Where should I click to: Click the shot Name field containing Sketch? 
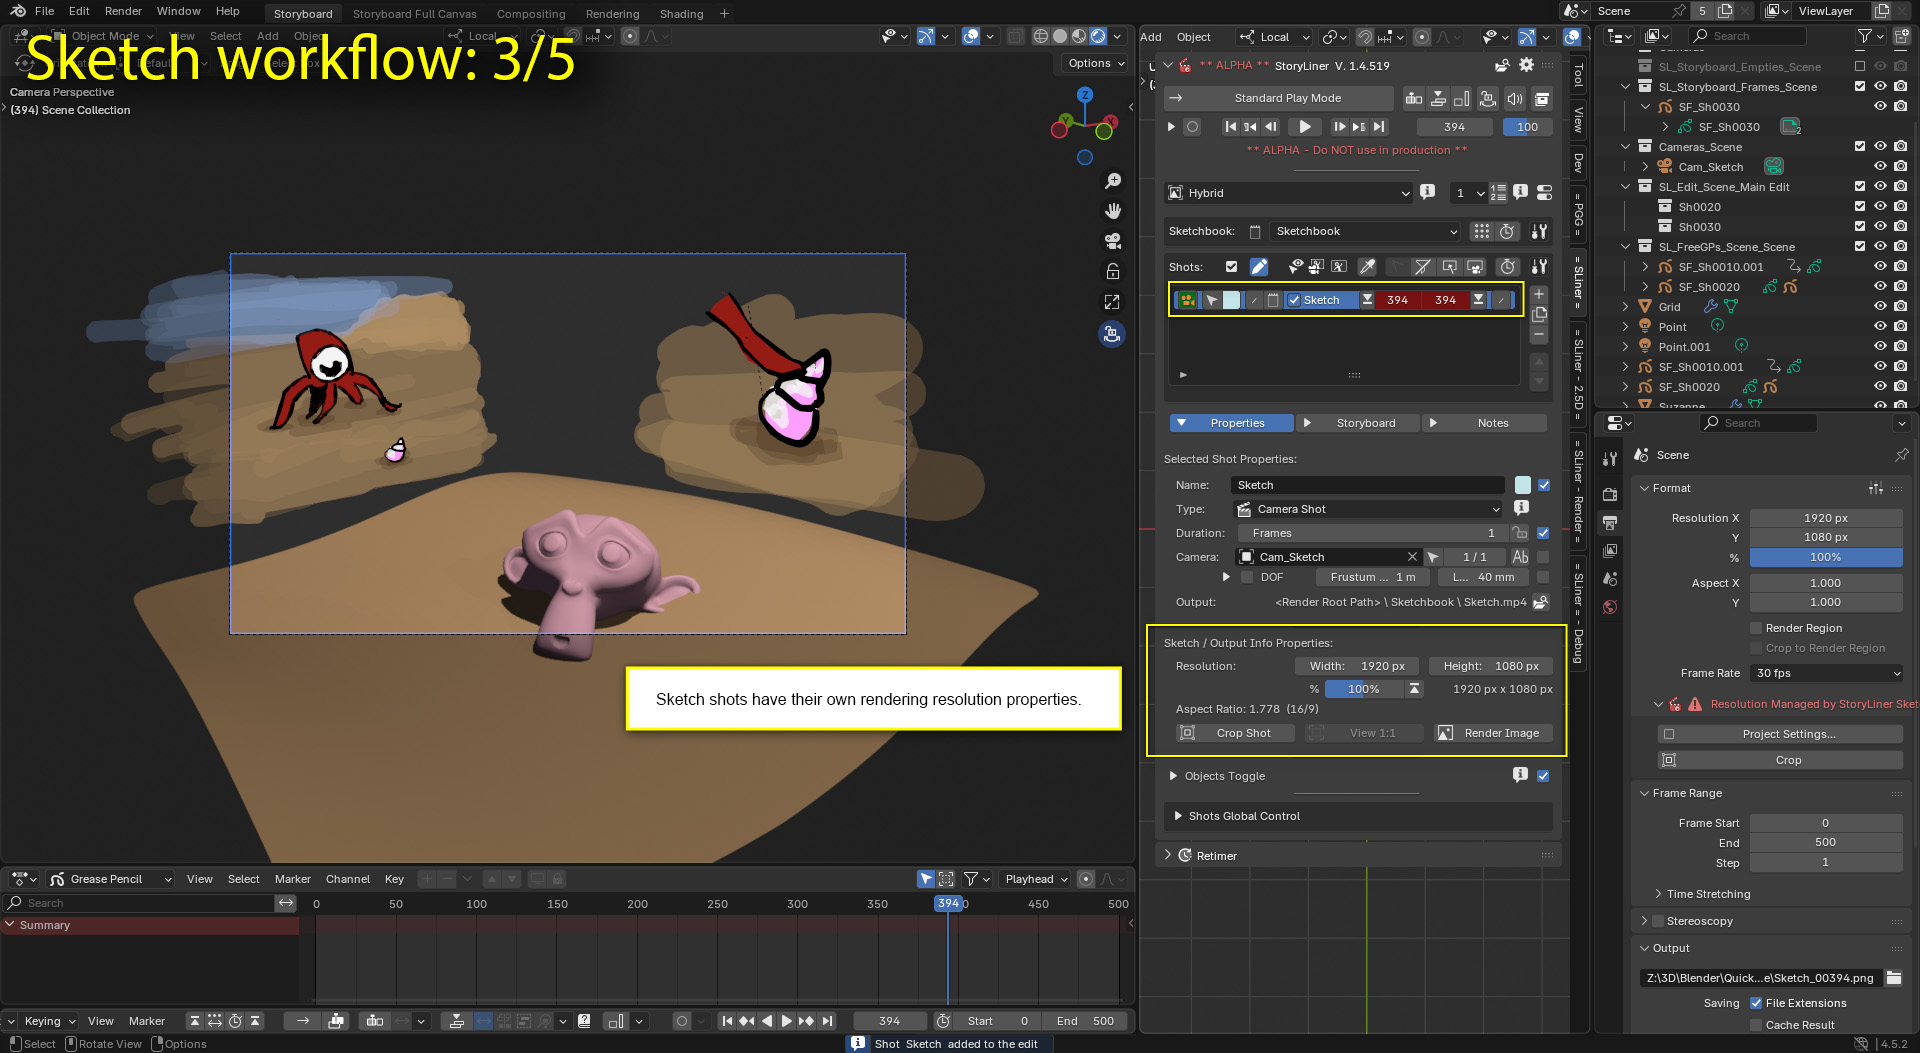[1367, 485]
